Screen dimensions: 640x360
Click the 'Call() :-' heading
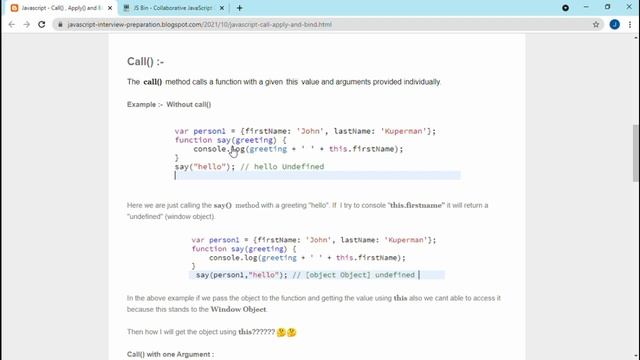(x=145, y=62)
